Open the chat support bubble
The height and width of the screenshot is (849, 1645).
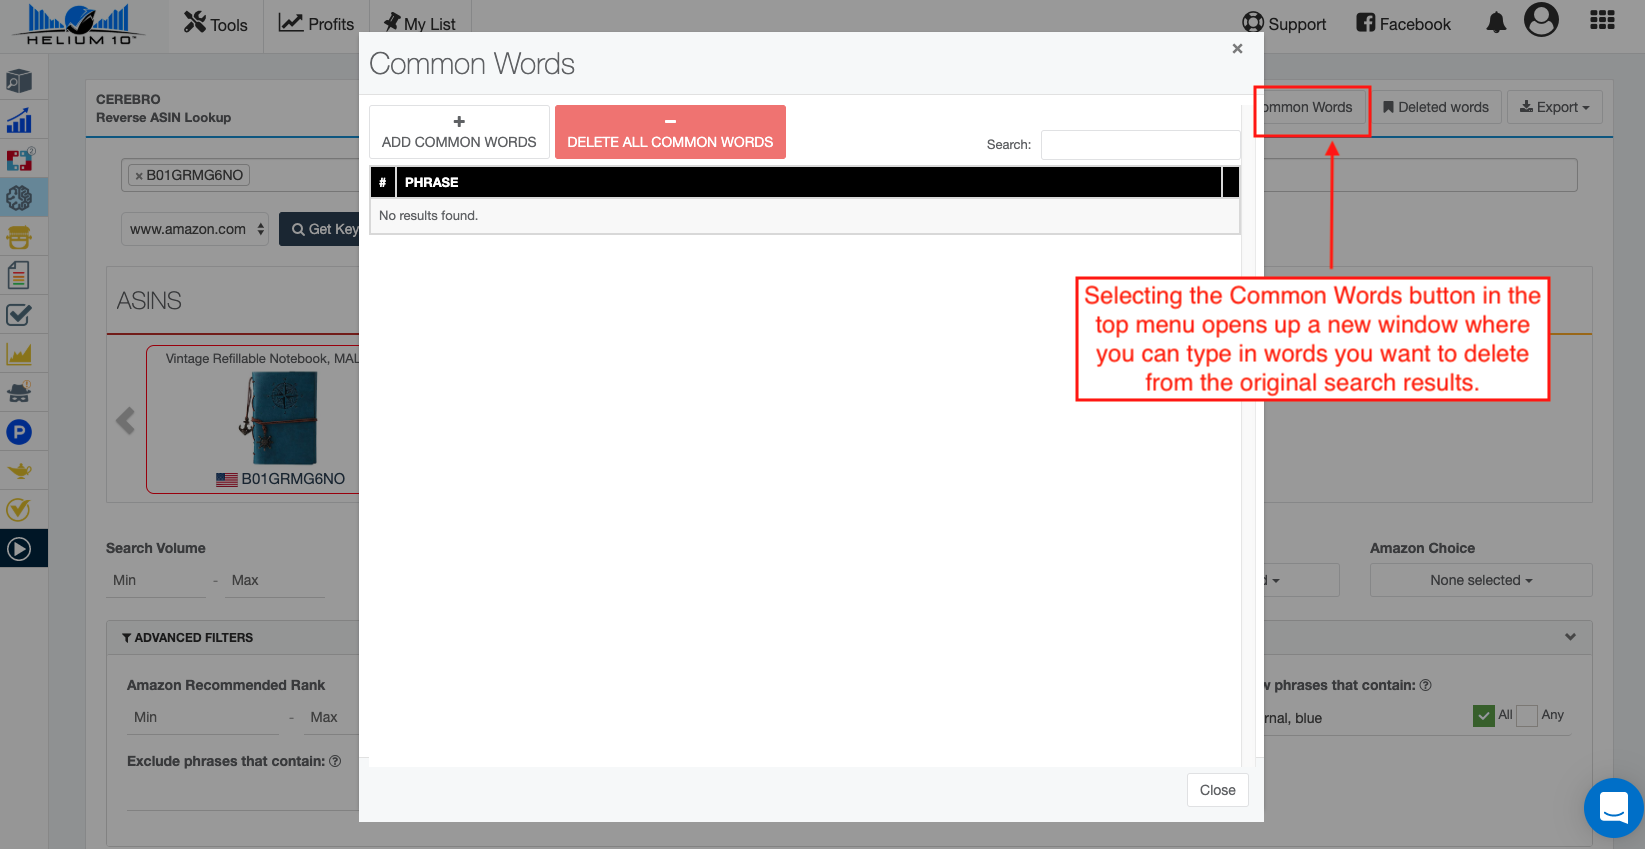coord(1613,807)
